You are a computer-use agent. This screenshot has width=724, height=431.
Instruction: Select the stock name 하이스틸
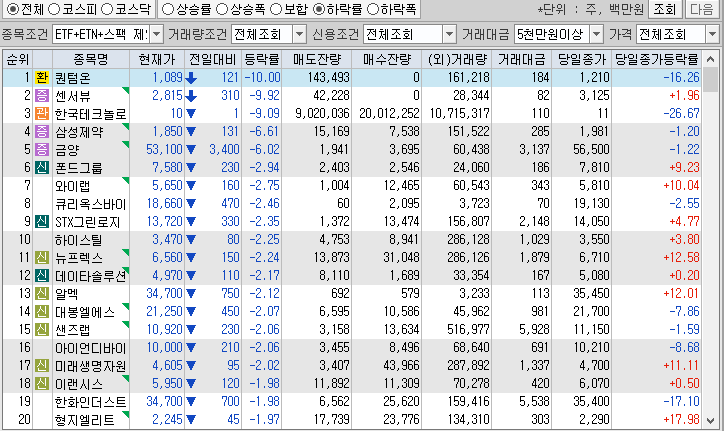click(x=78, y=240)
